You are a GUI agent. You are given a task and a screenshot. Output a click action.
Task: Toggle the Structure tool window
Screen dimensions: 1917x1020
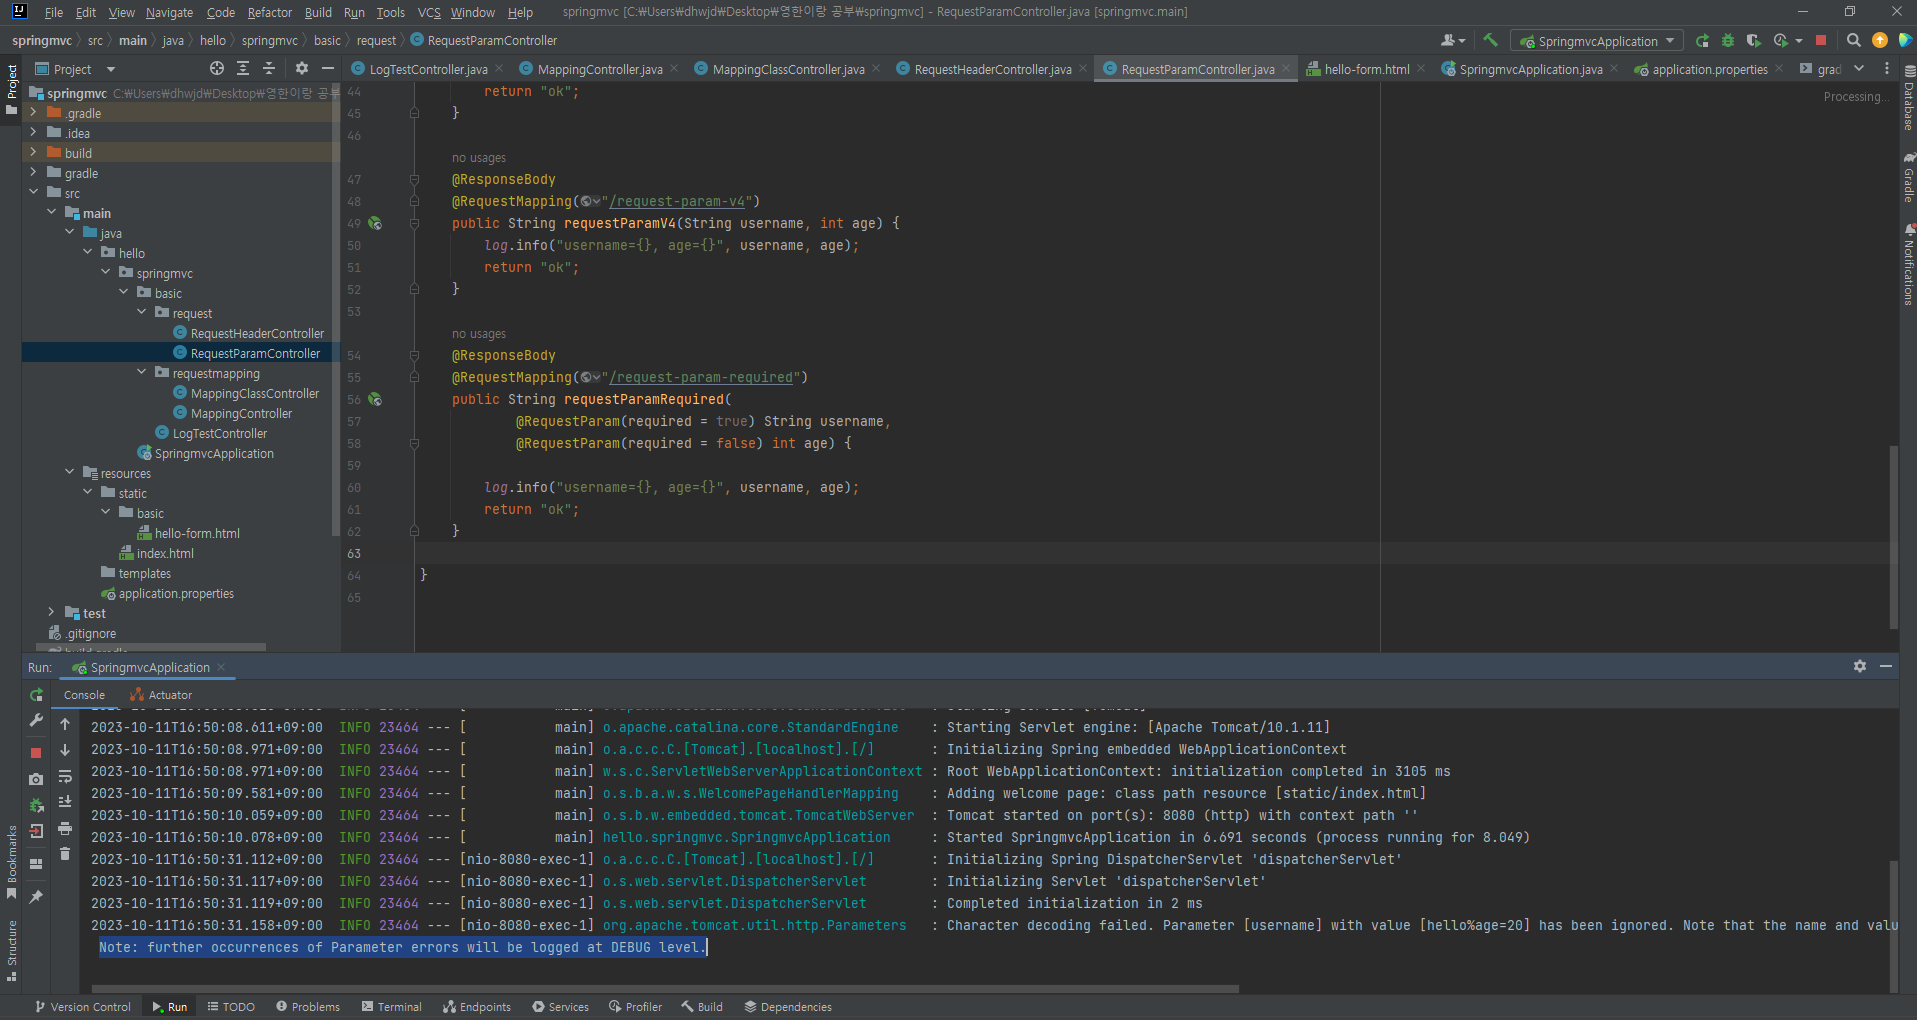pos(11,949)
